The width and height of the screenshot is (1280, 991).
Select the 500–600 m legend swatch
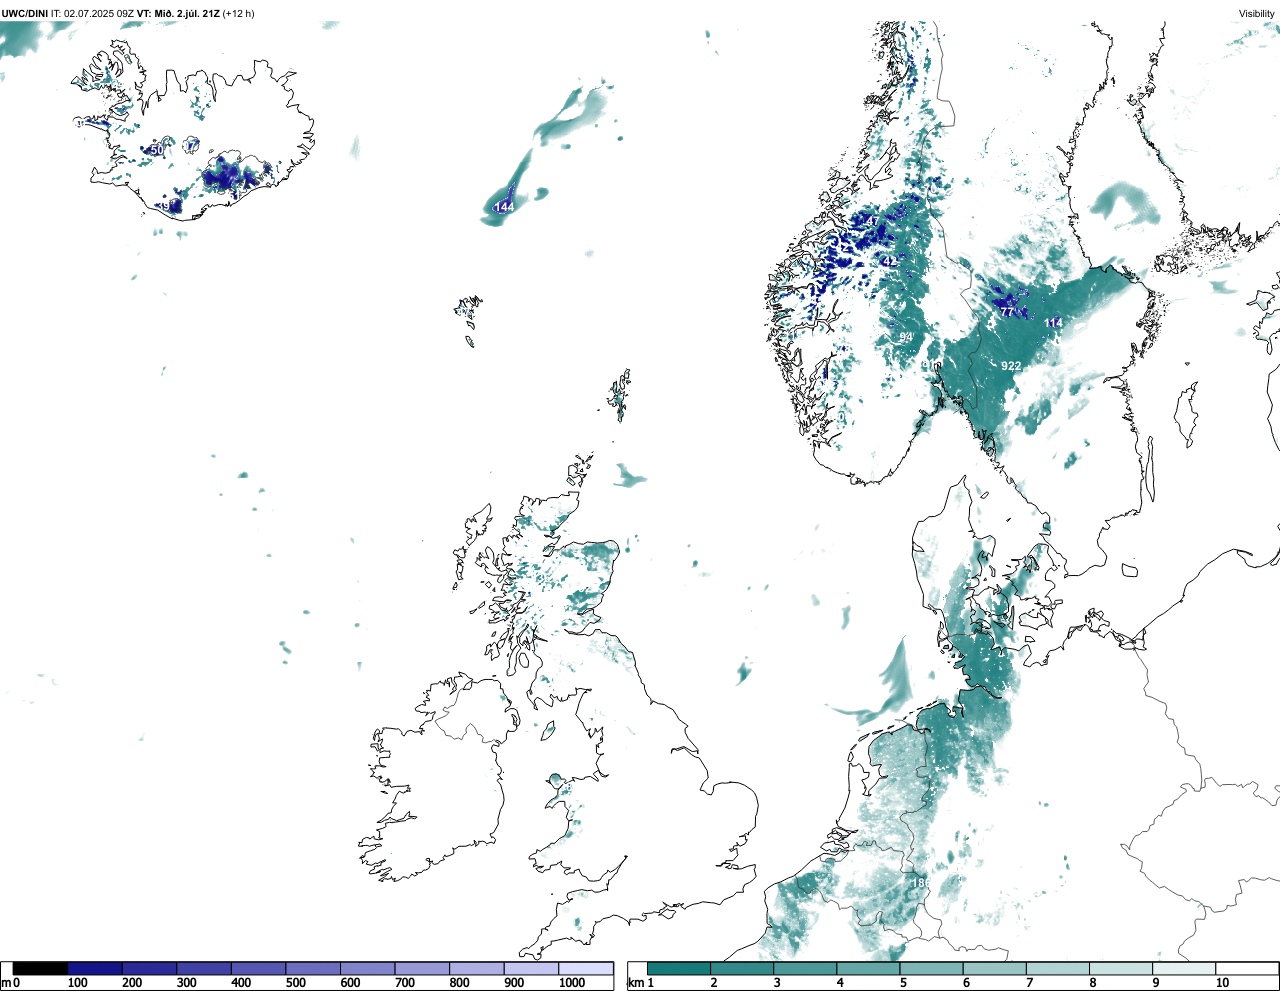tap(313, 968)
